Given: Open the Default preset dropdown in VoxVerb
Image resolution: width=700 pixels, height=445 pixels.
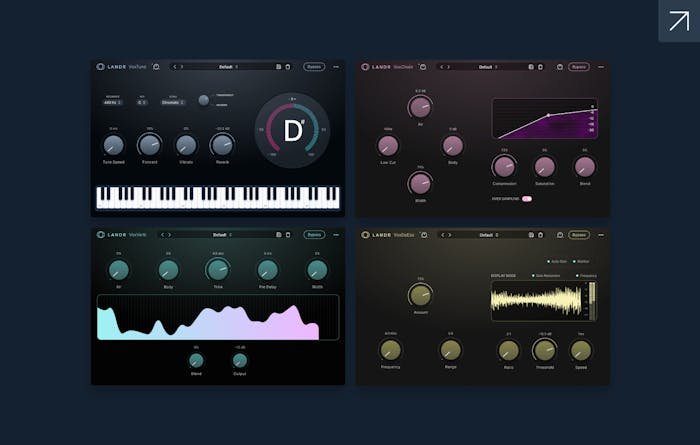Looking at the screenshot, I should 222,235.
